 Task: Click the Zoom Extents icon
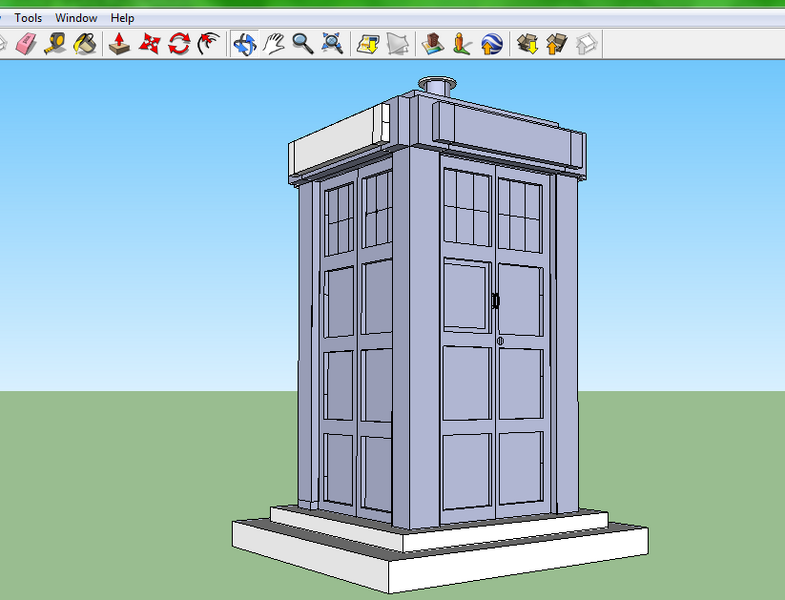332,44
